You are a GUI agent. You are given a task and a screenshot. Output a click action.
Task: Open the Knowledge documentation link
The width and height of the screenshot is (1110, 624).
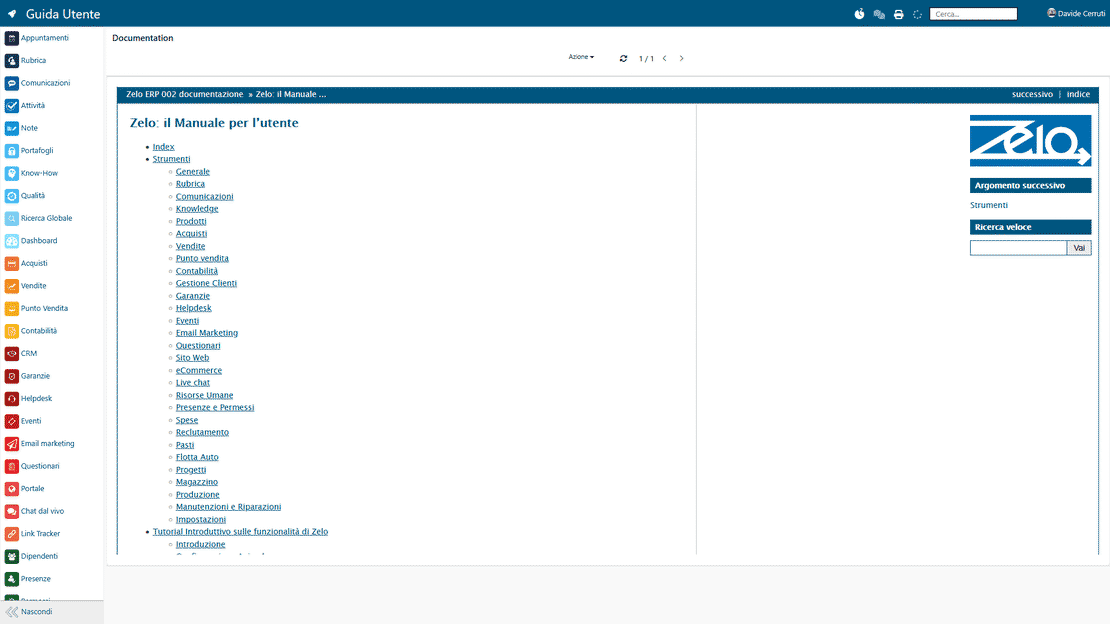[197, 209]
